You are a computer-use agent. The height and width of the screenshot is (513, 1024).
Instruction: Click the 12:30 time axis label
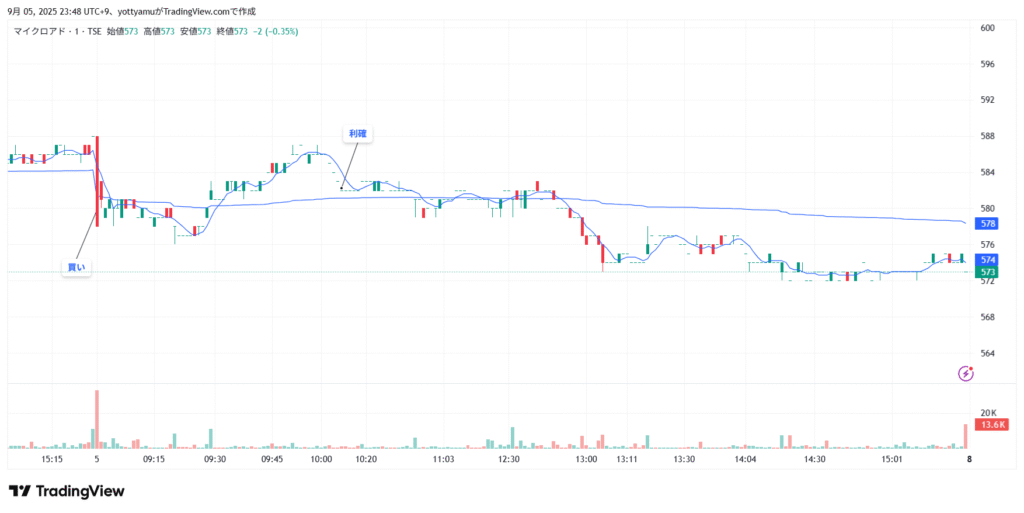coord(509,459)
